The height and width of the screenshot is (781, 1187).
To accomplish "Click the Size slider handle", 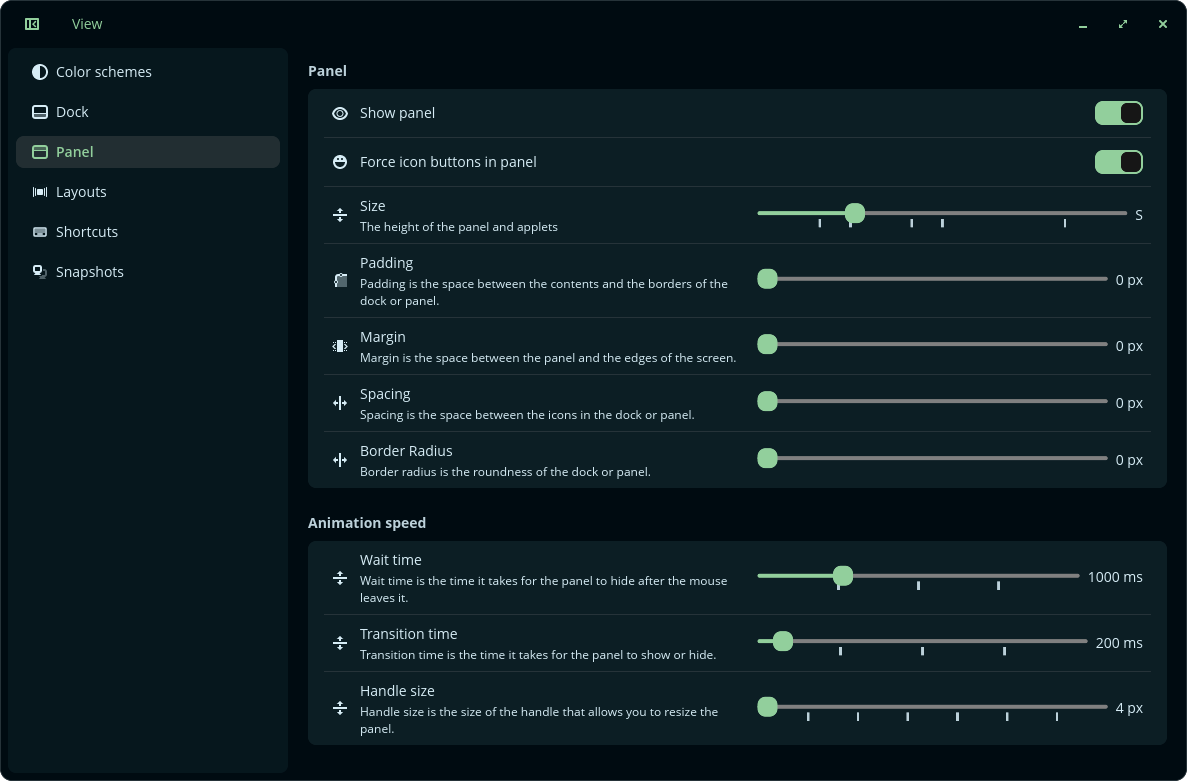I will 855,213.
